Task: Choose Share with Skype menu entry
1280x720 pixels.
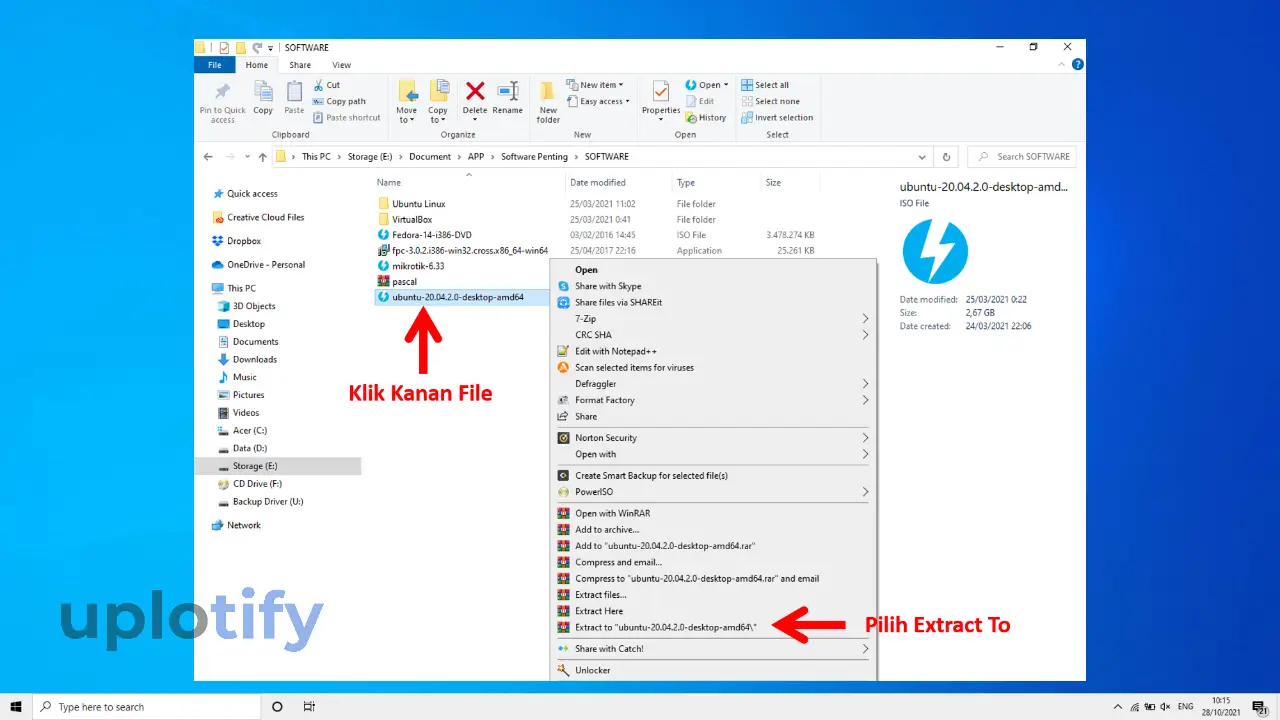Action: [x=714, y=286]
